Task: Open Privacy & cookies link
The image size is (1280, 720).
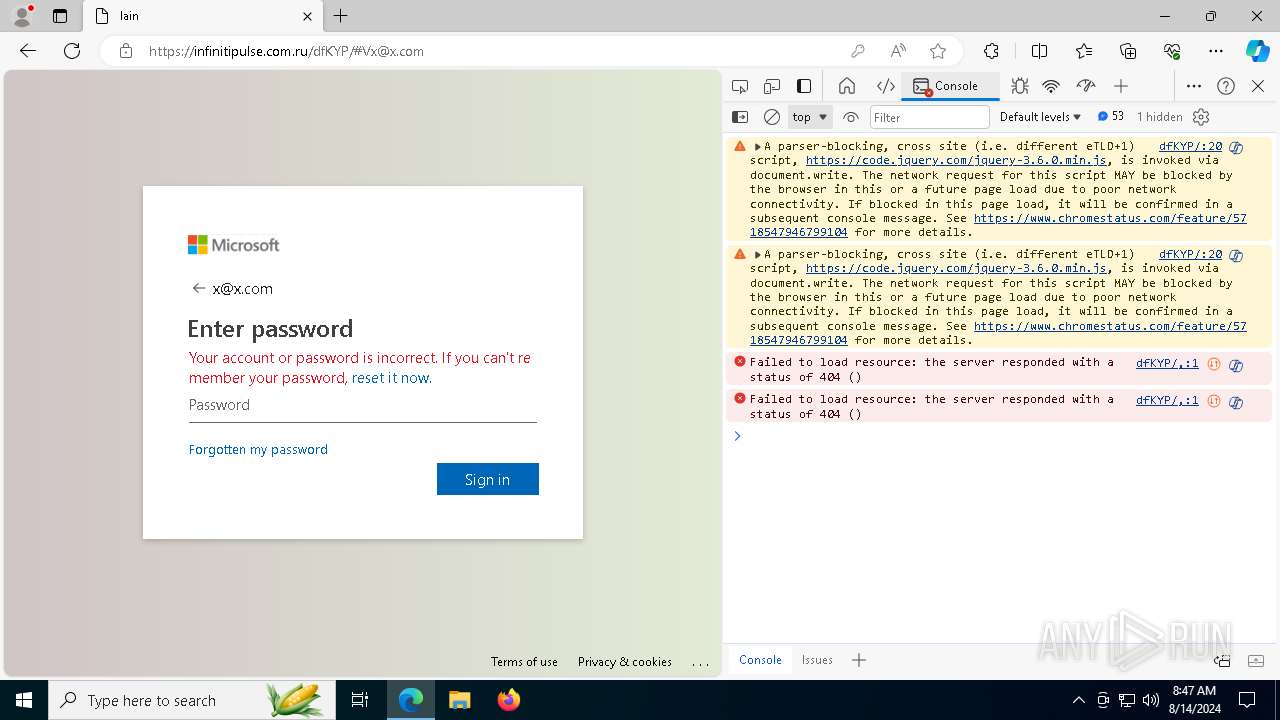Action: [x=625, y=662]
